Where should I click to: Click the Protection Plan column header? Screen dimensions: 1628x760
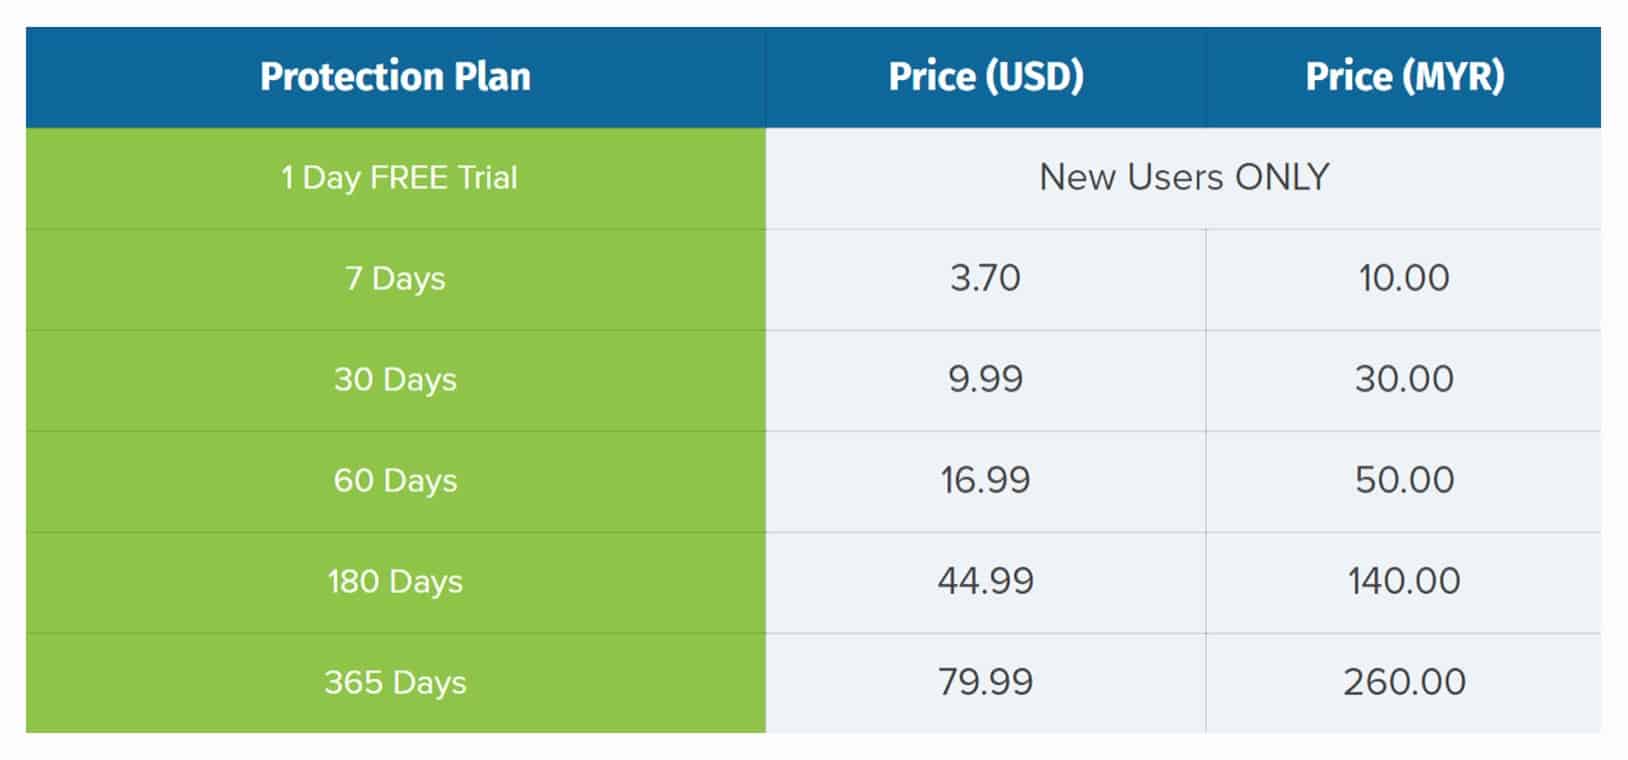coord(396,77)
